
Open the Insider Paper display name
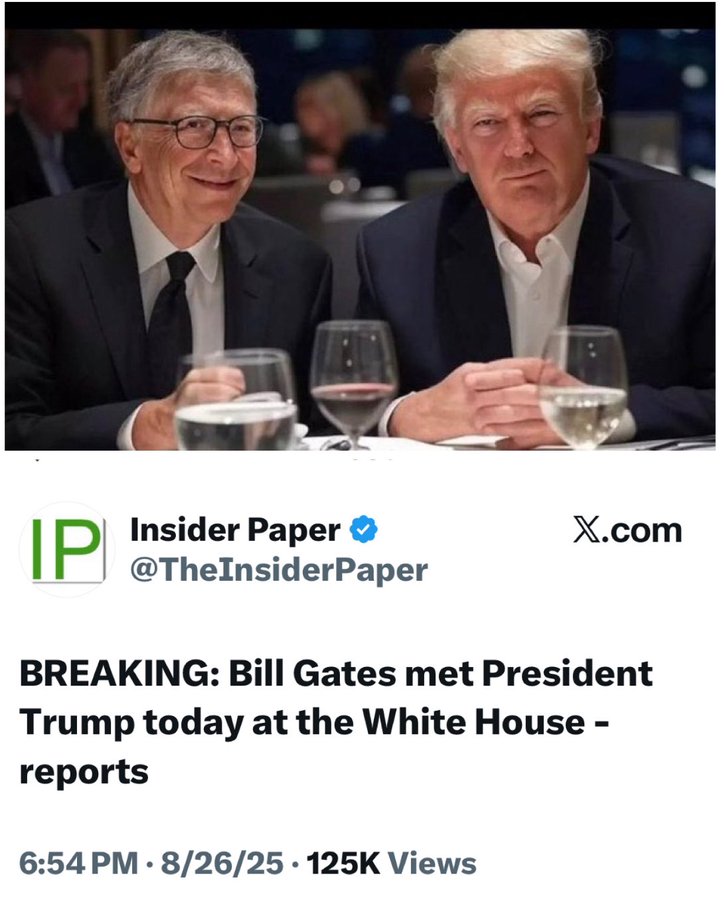(x=235, y=529)
